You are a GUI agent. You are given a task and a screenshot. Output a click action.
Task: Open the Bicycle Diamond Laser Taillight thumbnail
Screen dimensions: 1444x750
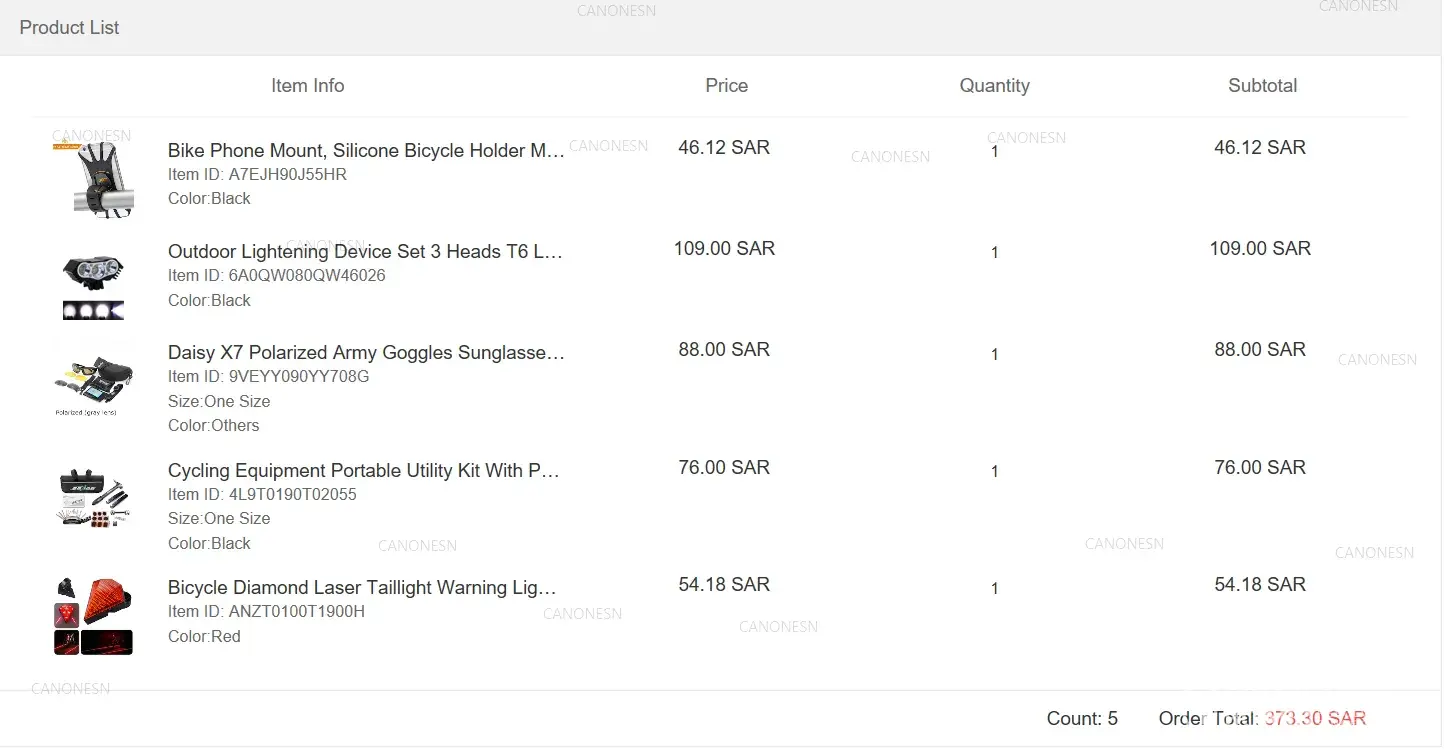click(x=93, y=616)
